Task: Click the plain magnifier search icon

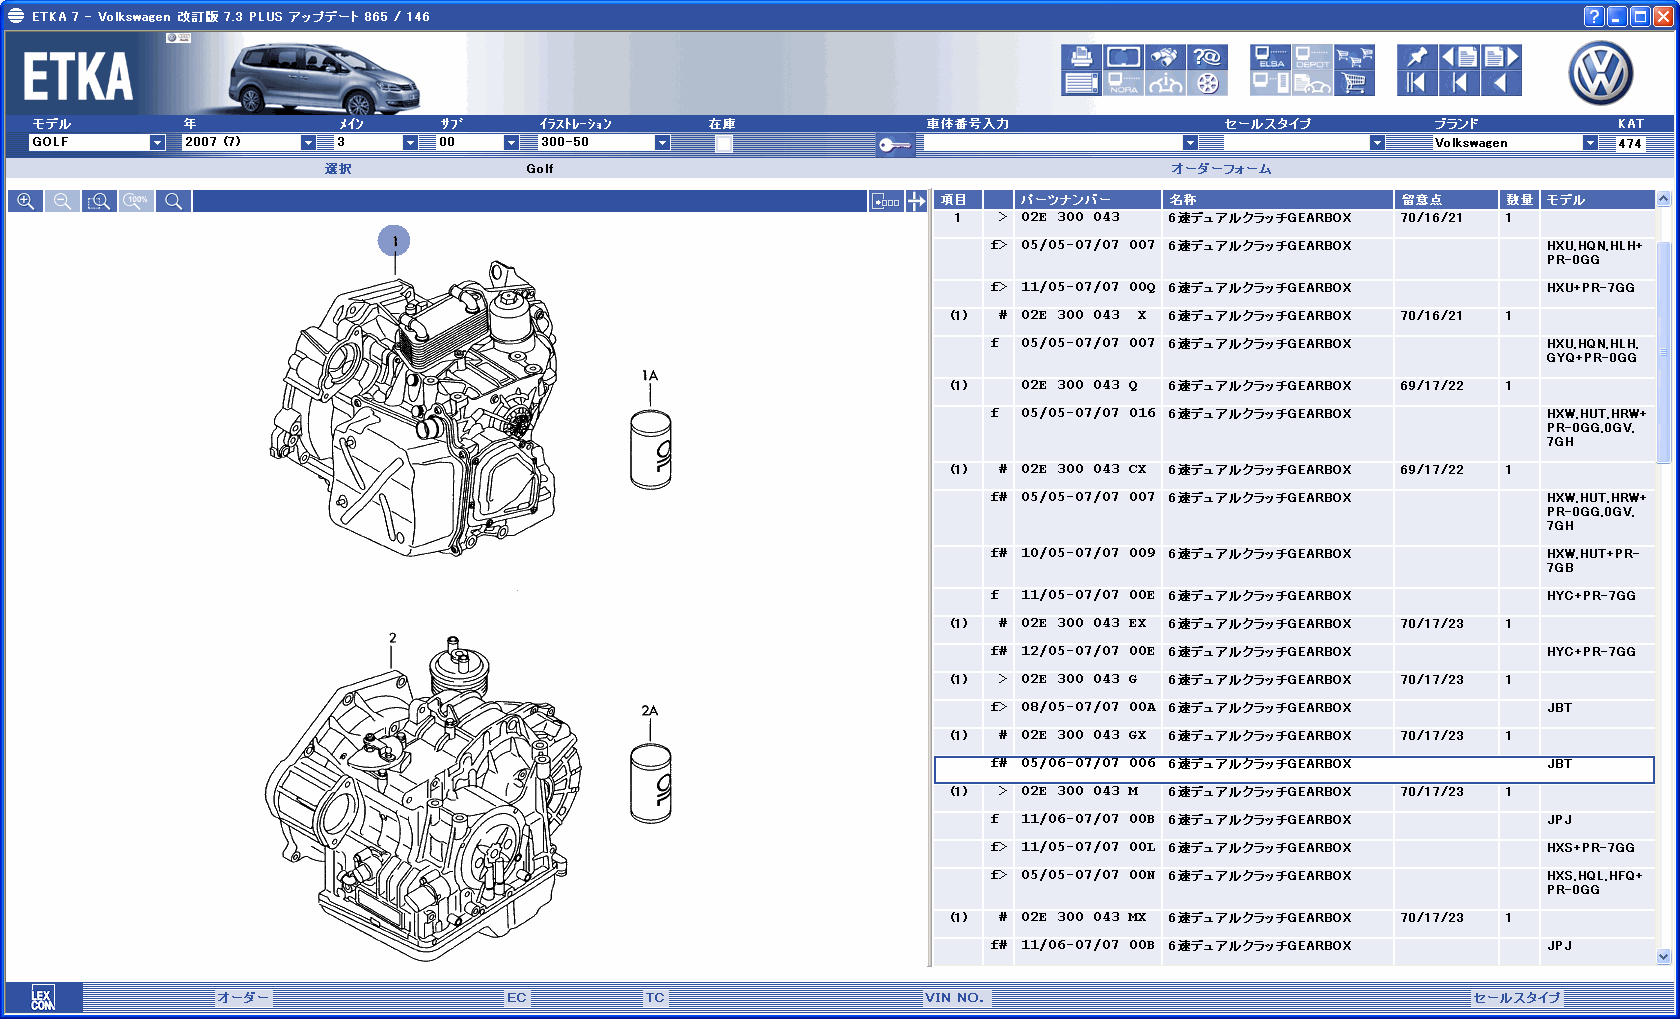Action: [173, 201]
